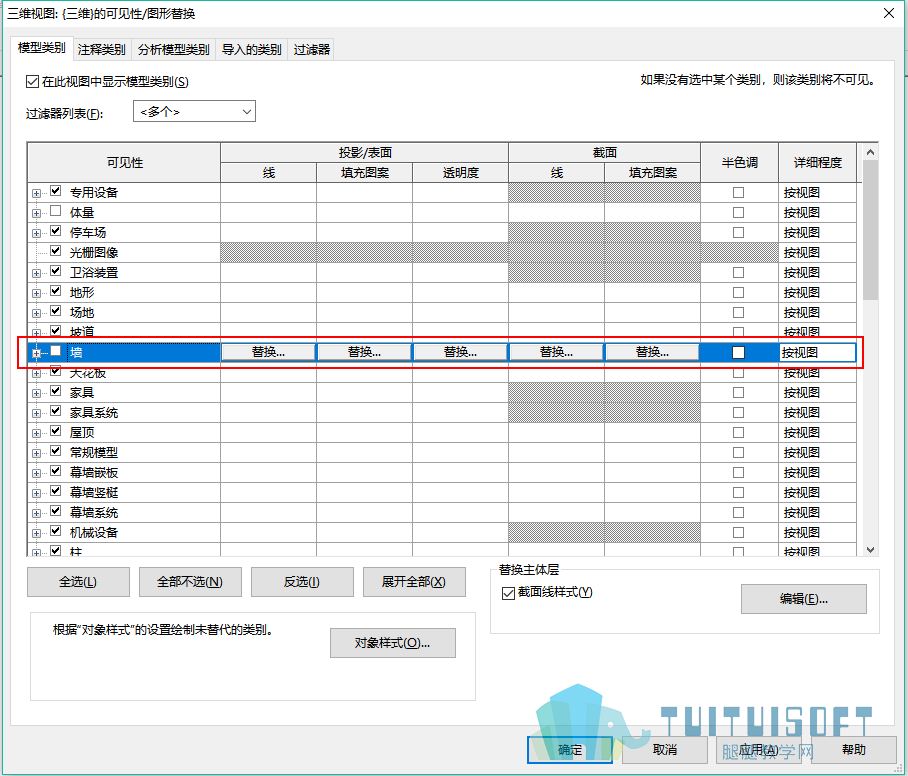Click 替换 under projection 线 for 墙
Screen dimensions: 908x776
(x=268, y=352)
